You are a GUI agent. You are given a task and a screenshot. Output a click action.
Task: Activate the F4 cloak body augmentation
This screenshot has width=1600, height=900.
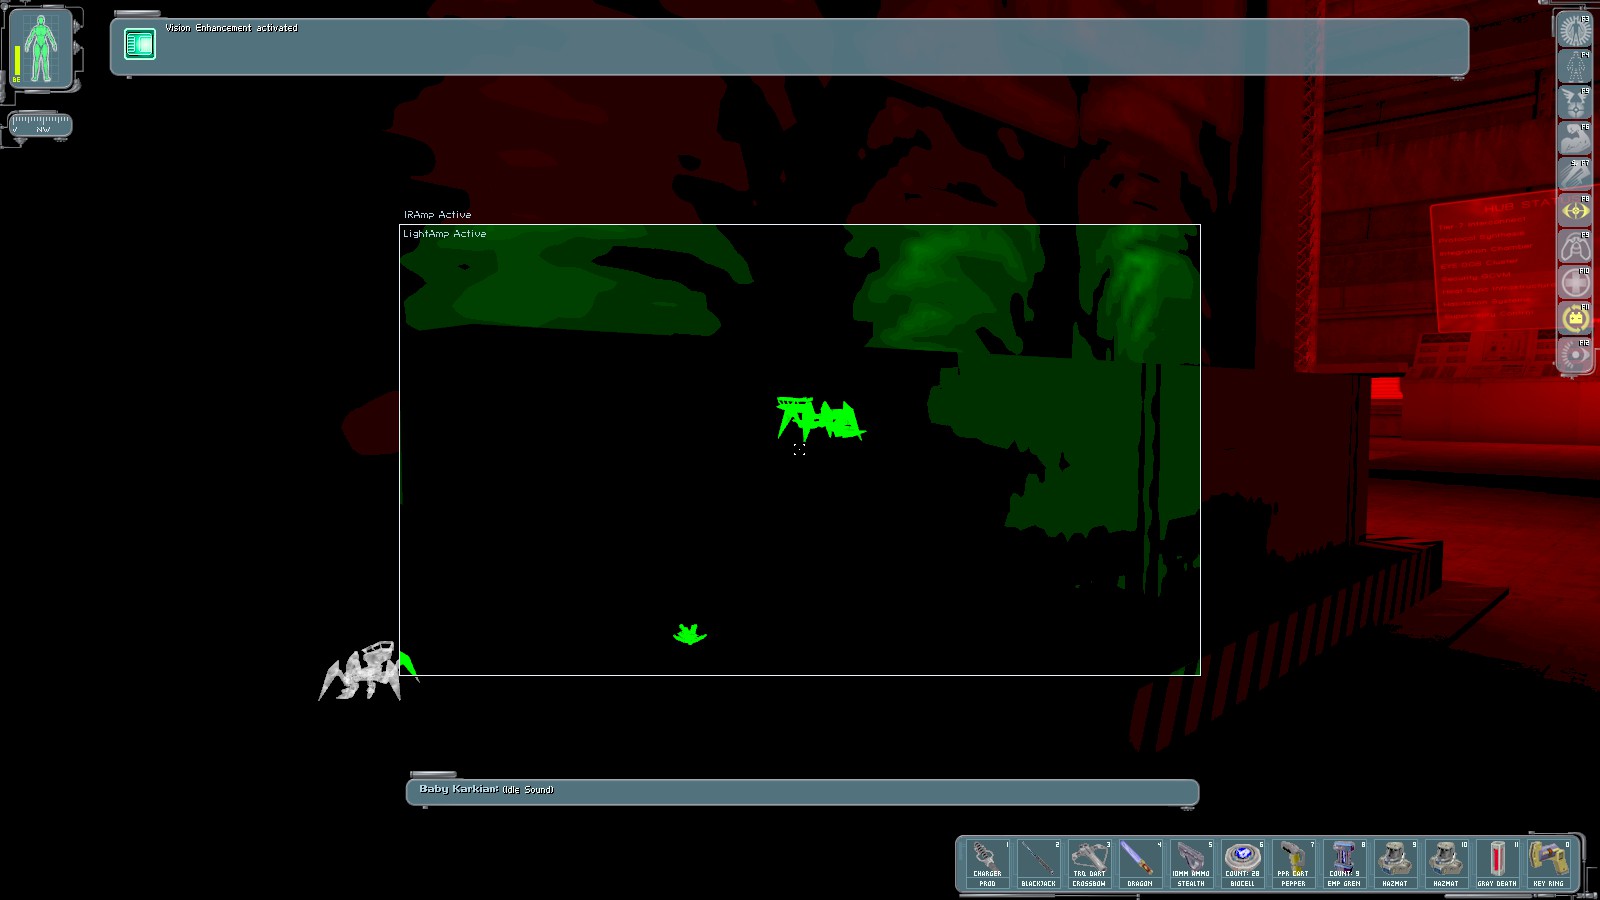pyautogui.click(x=1575, y=67)
